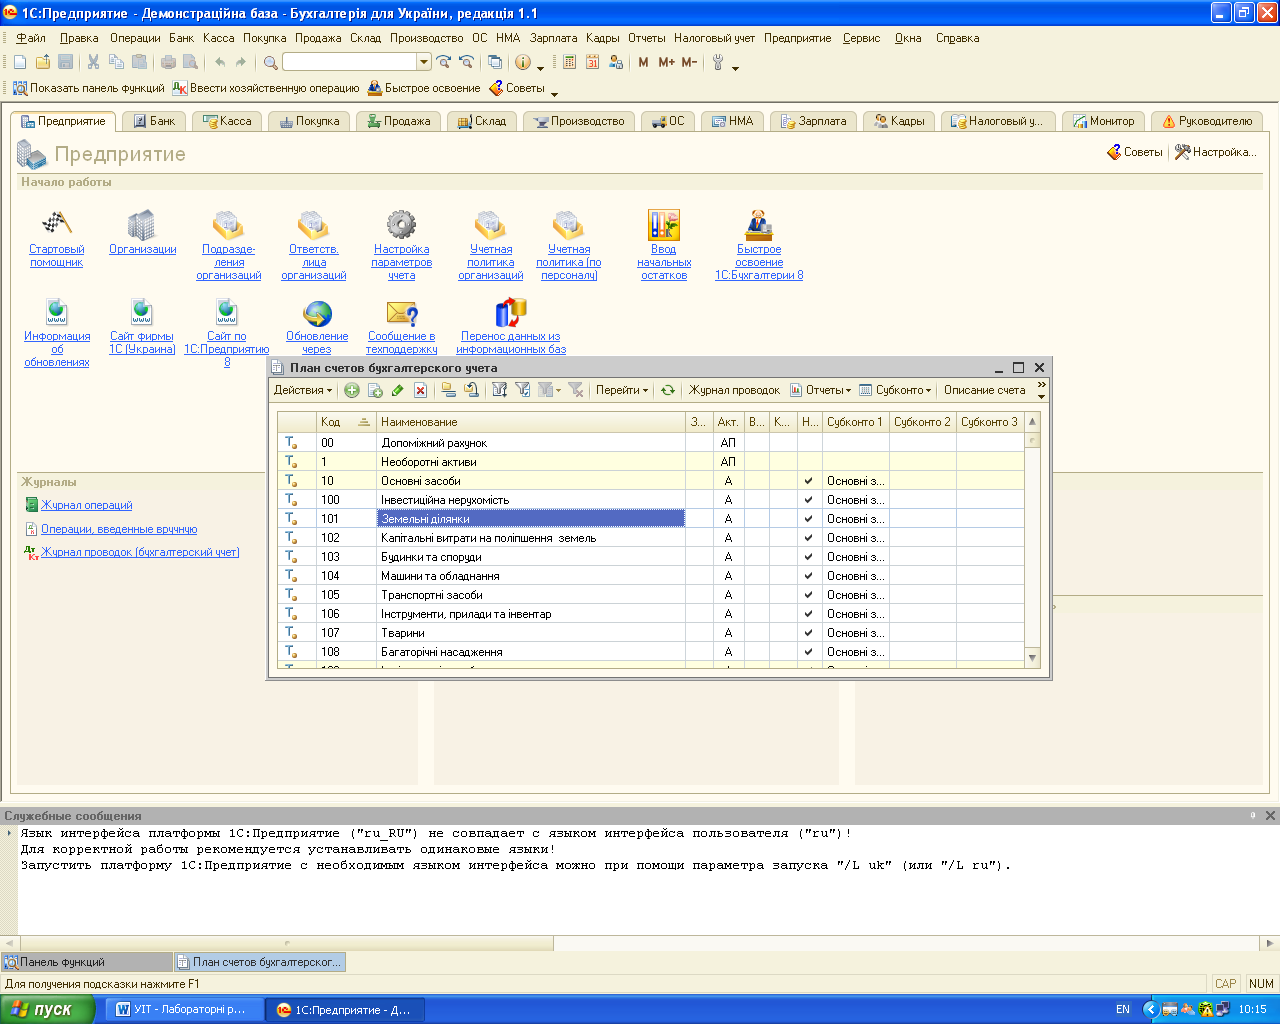Image resolution: width=1280 pixels, height=1024 pixels.
Task: Click the search magnifier icon in the toolbar
Action: [270, 62]
